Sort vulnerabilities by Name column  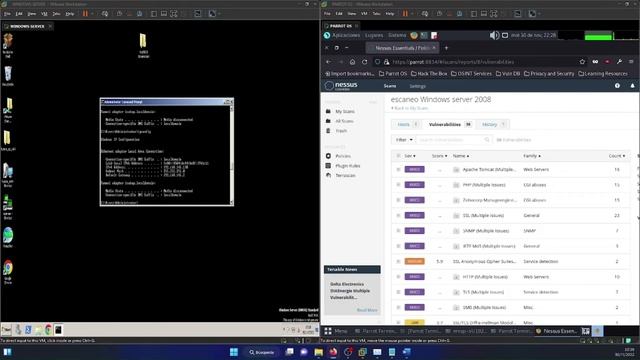(x=460, y=156)
